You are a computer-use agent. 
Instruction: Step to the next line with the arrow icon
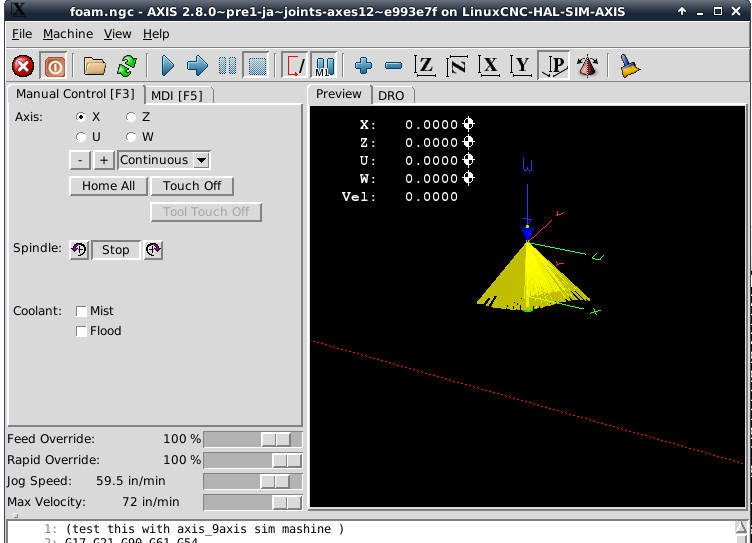click(x=197, y=66)
